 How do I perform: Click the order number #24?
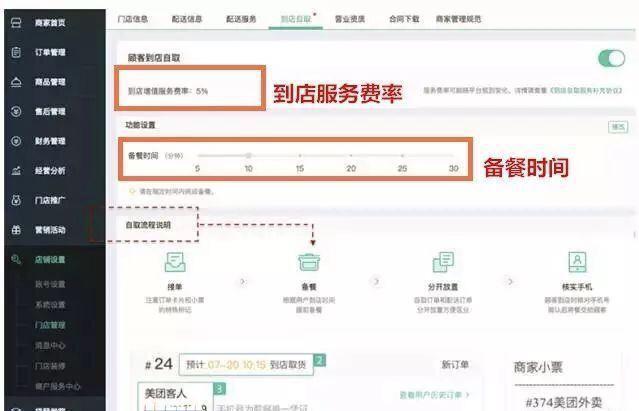point(159,364)
